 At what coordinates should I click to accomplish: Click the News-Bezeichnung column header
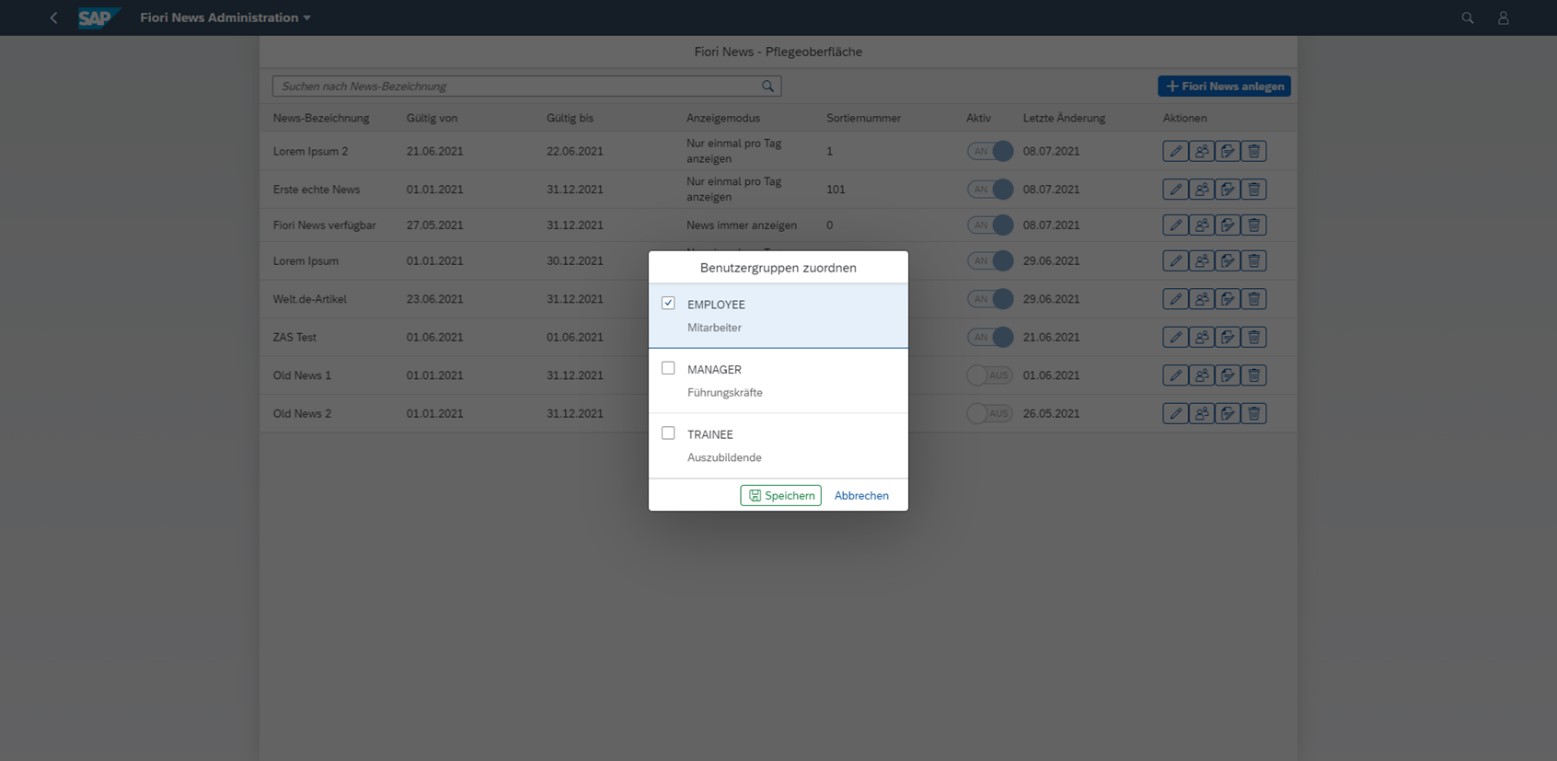[321, 118]
